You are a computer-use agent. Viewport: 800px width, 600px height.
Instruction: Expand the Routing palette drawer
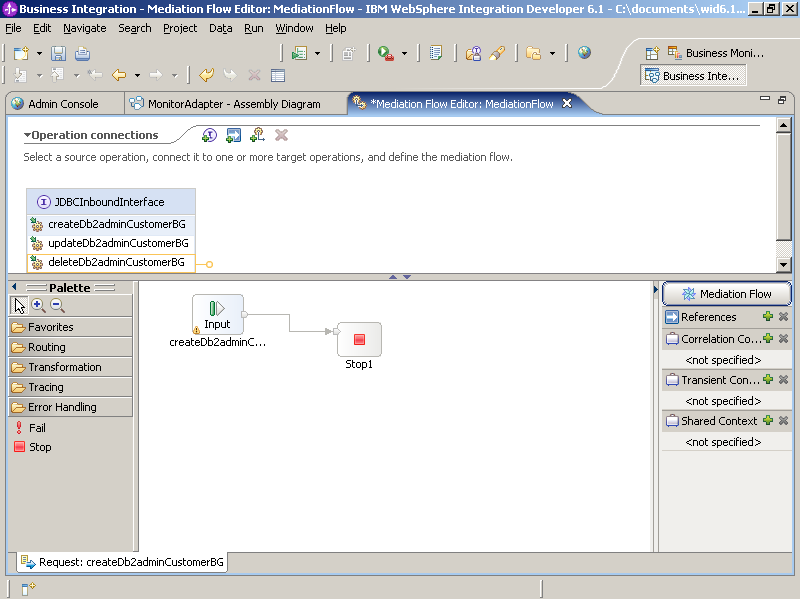click(70, 347)
